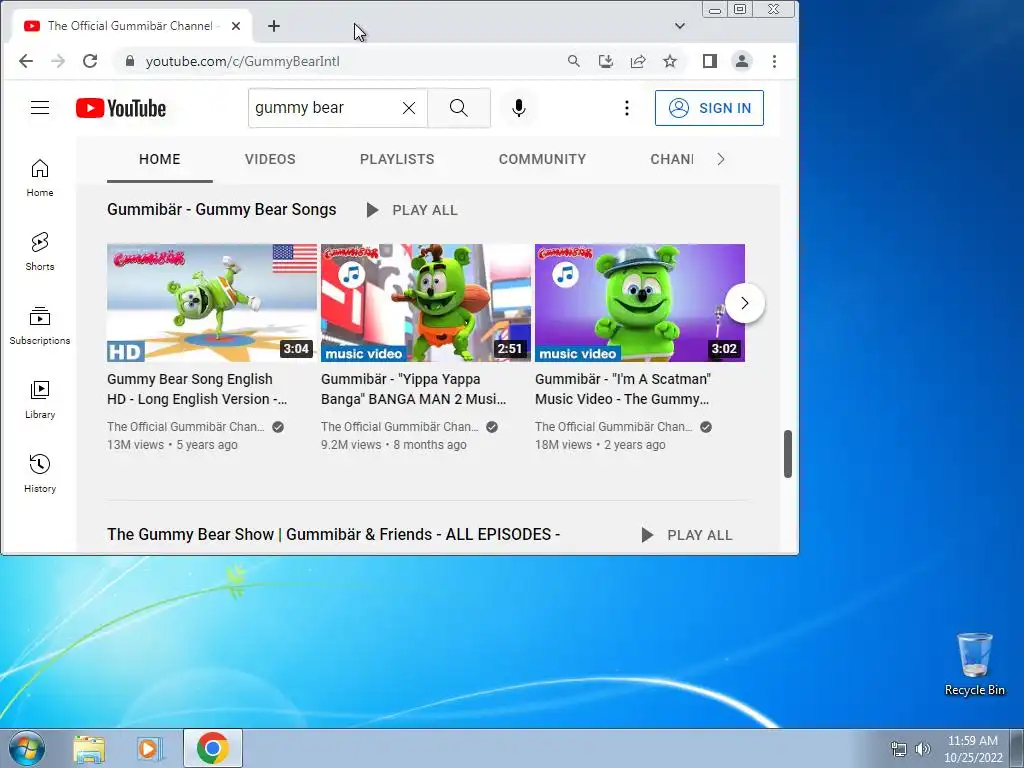Install the app via omnibox icon
The height and width of the screenshot is (768, 1024).
tap(605, 61)
